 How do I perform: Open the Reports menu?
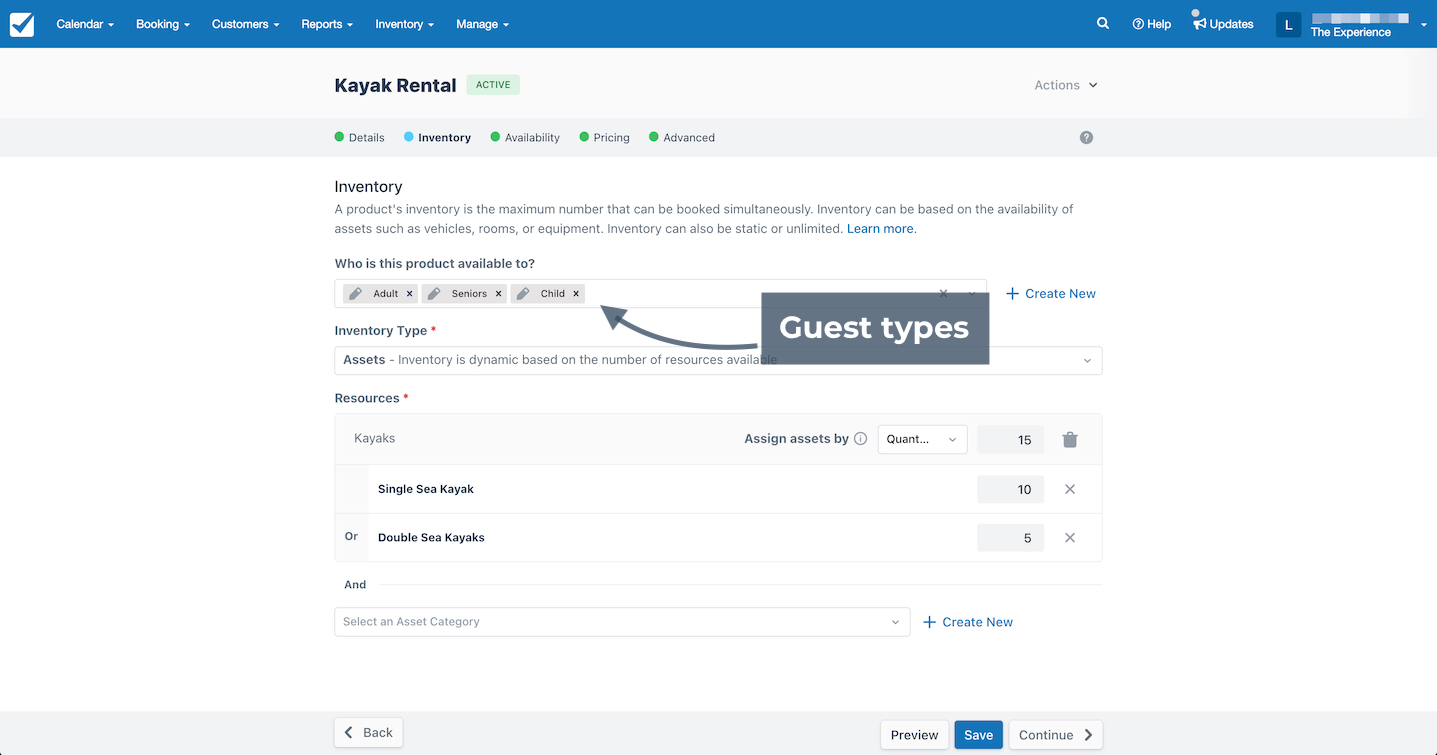tap(327, 24)
